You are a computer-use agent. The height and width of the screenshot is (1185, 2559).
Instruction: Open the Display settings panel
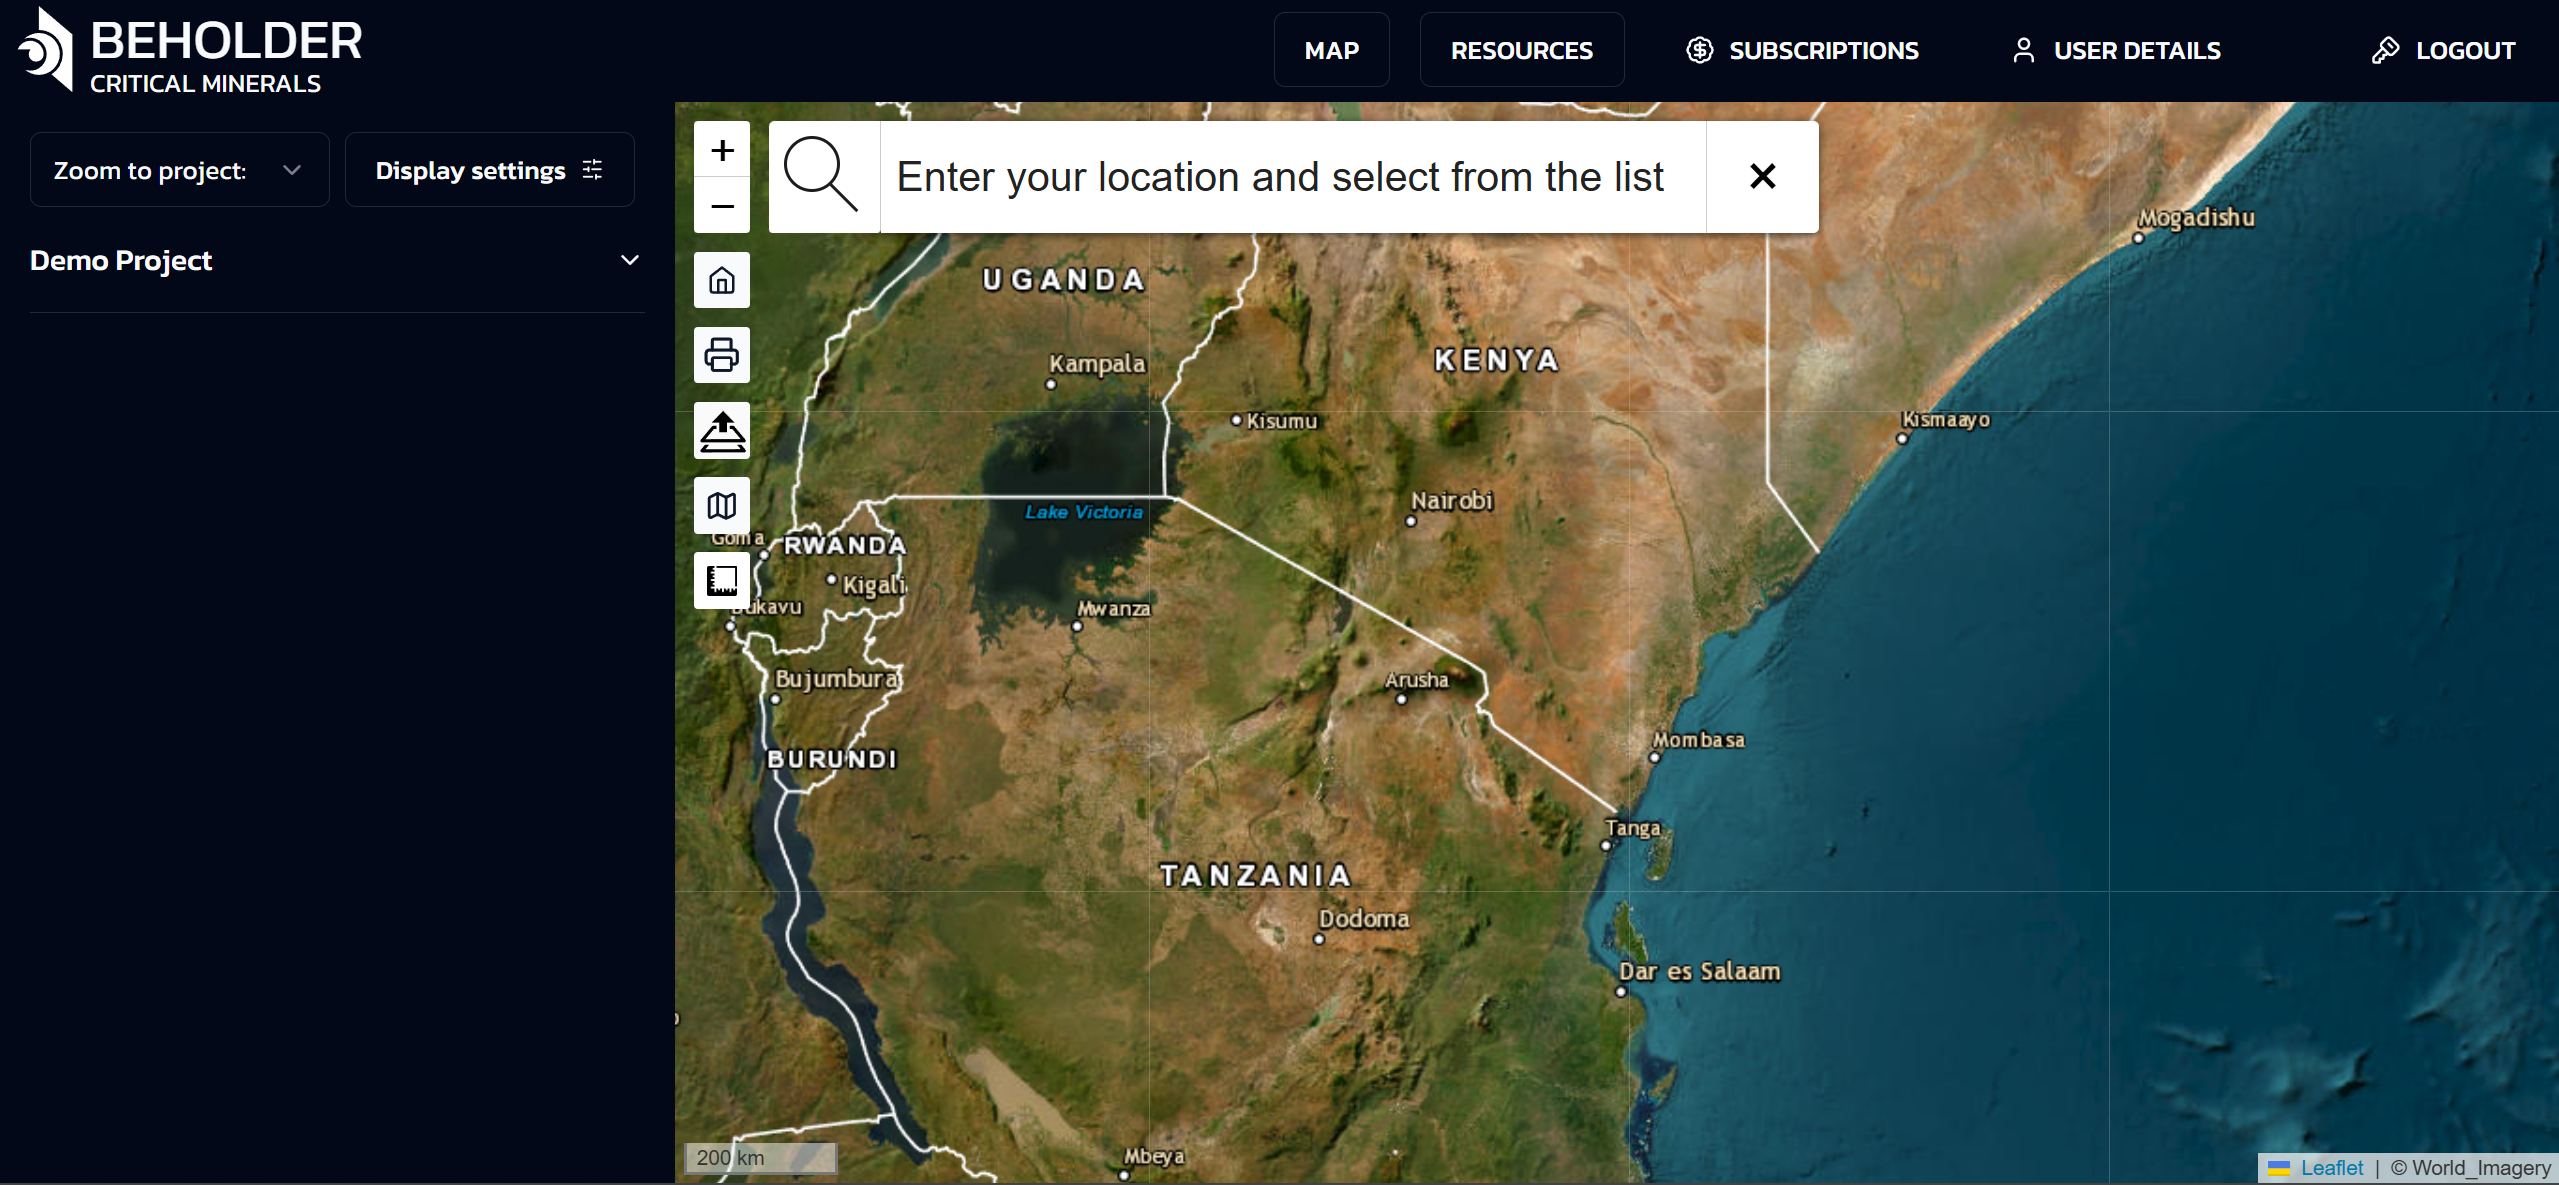pyautogui.click(x=489, y=170)
